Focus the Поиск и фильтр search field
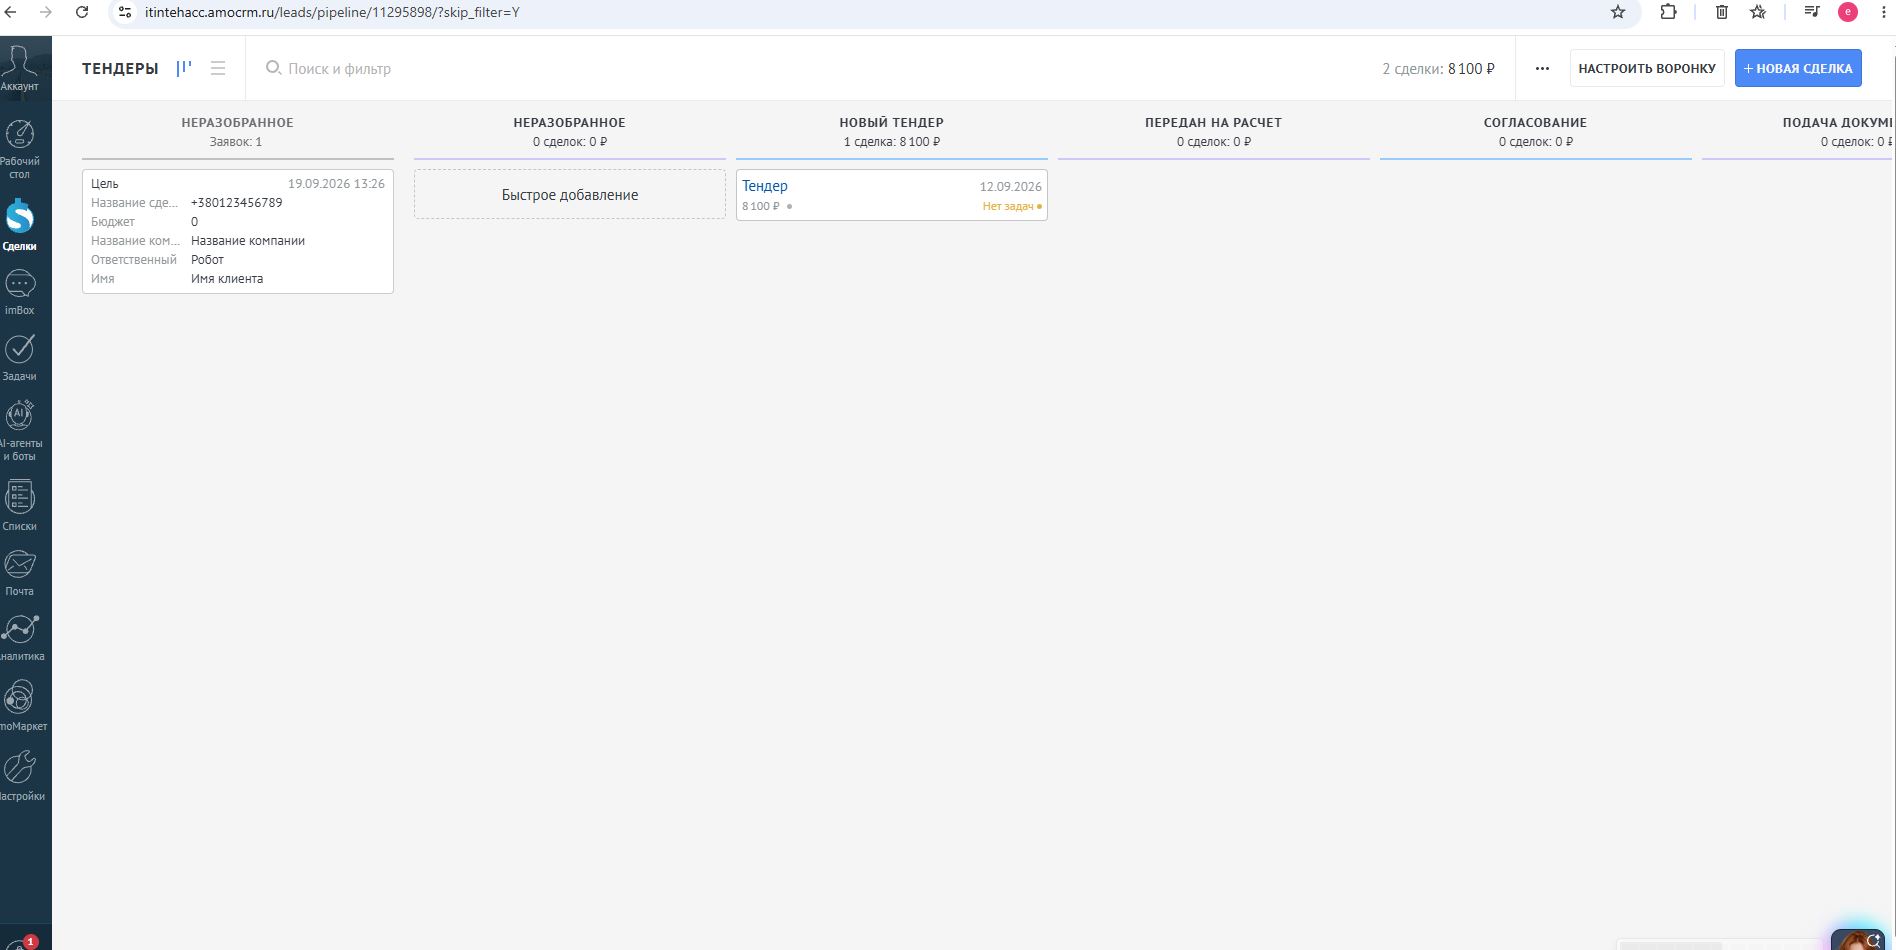Screen dimensions: 1896x950 [339, 69]
